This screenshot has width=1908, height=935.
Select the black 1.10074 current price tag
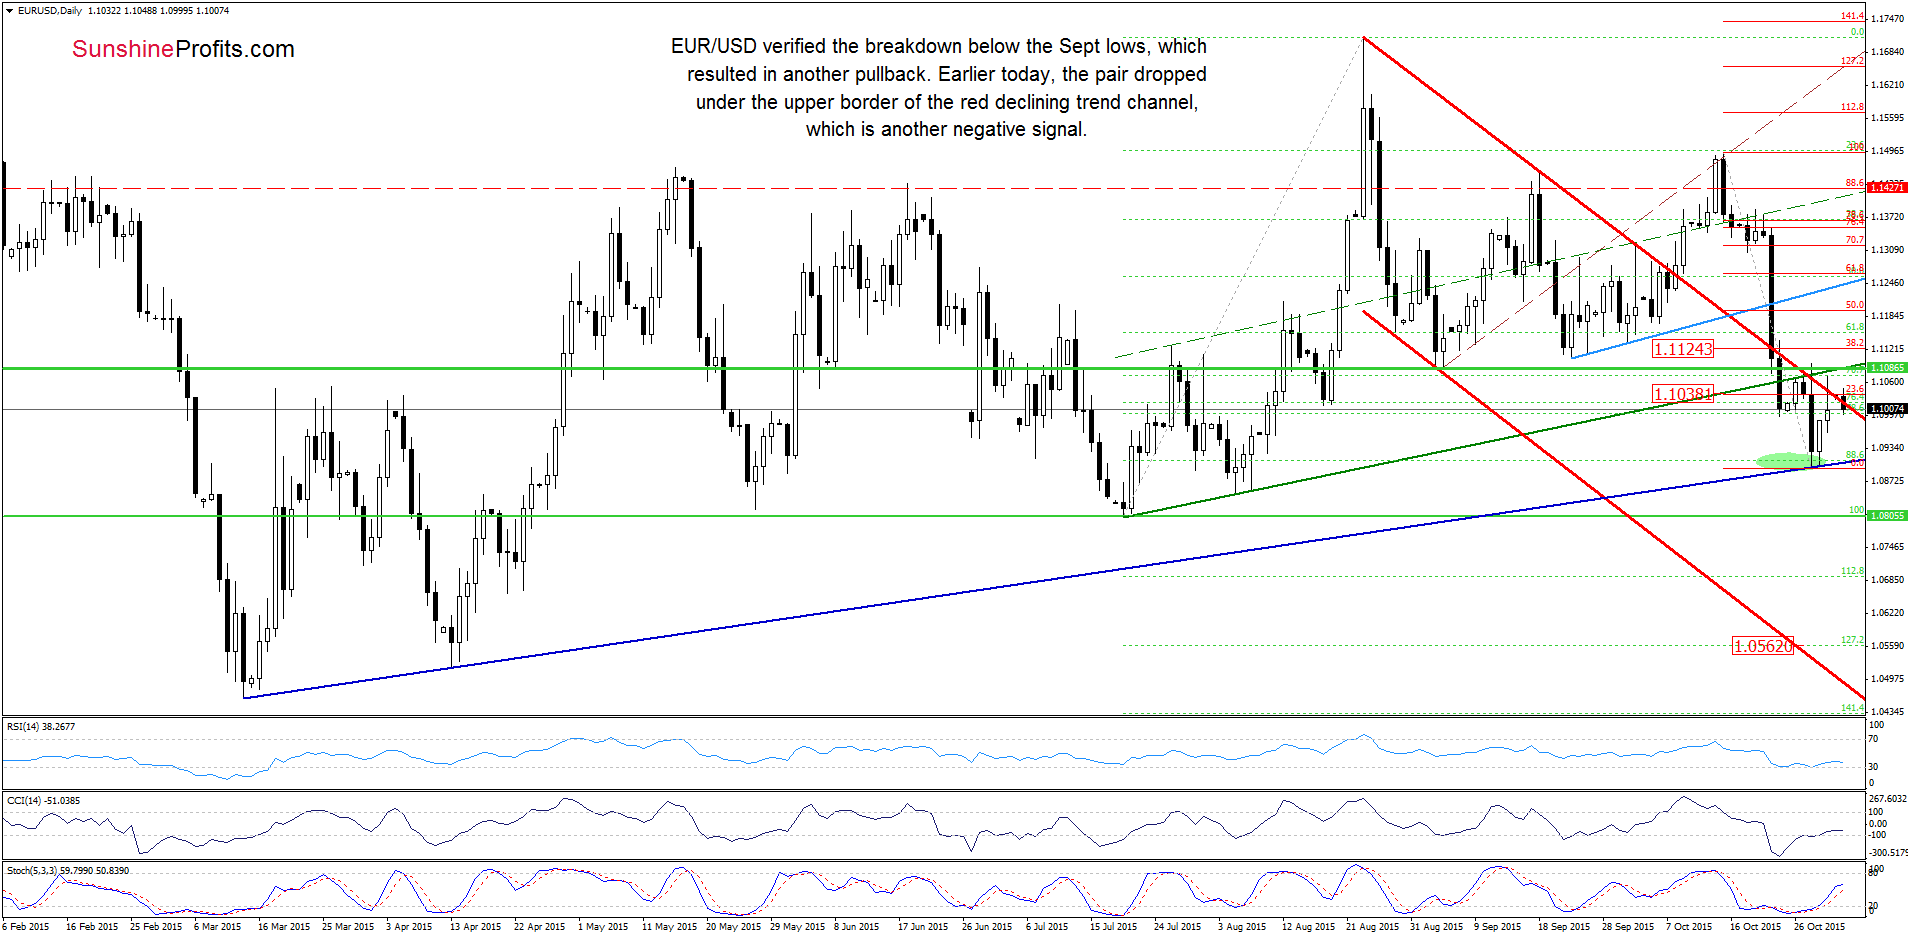1888,408
